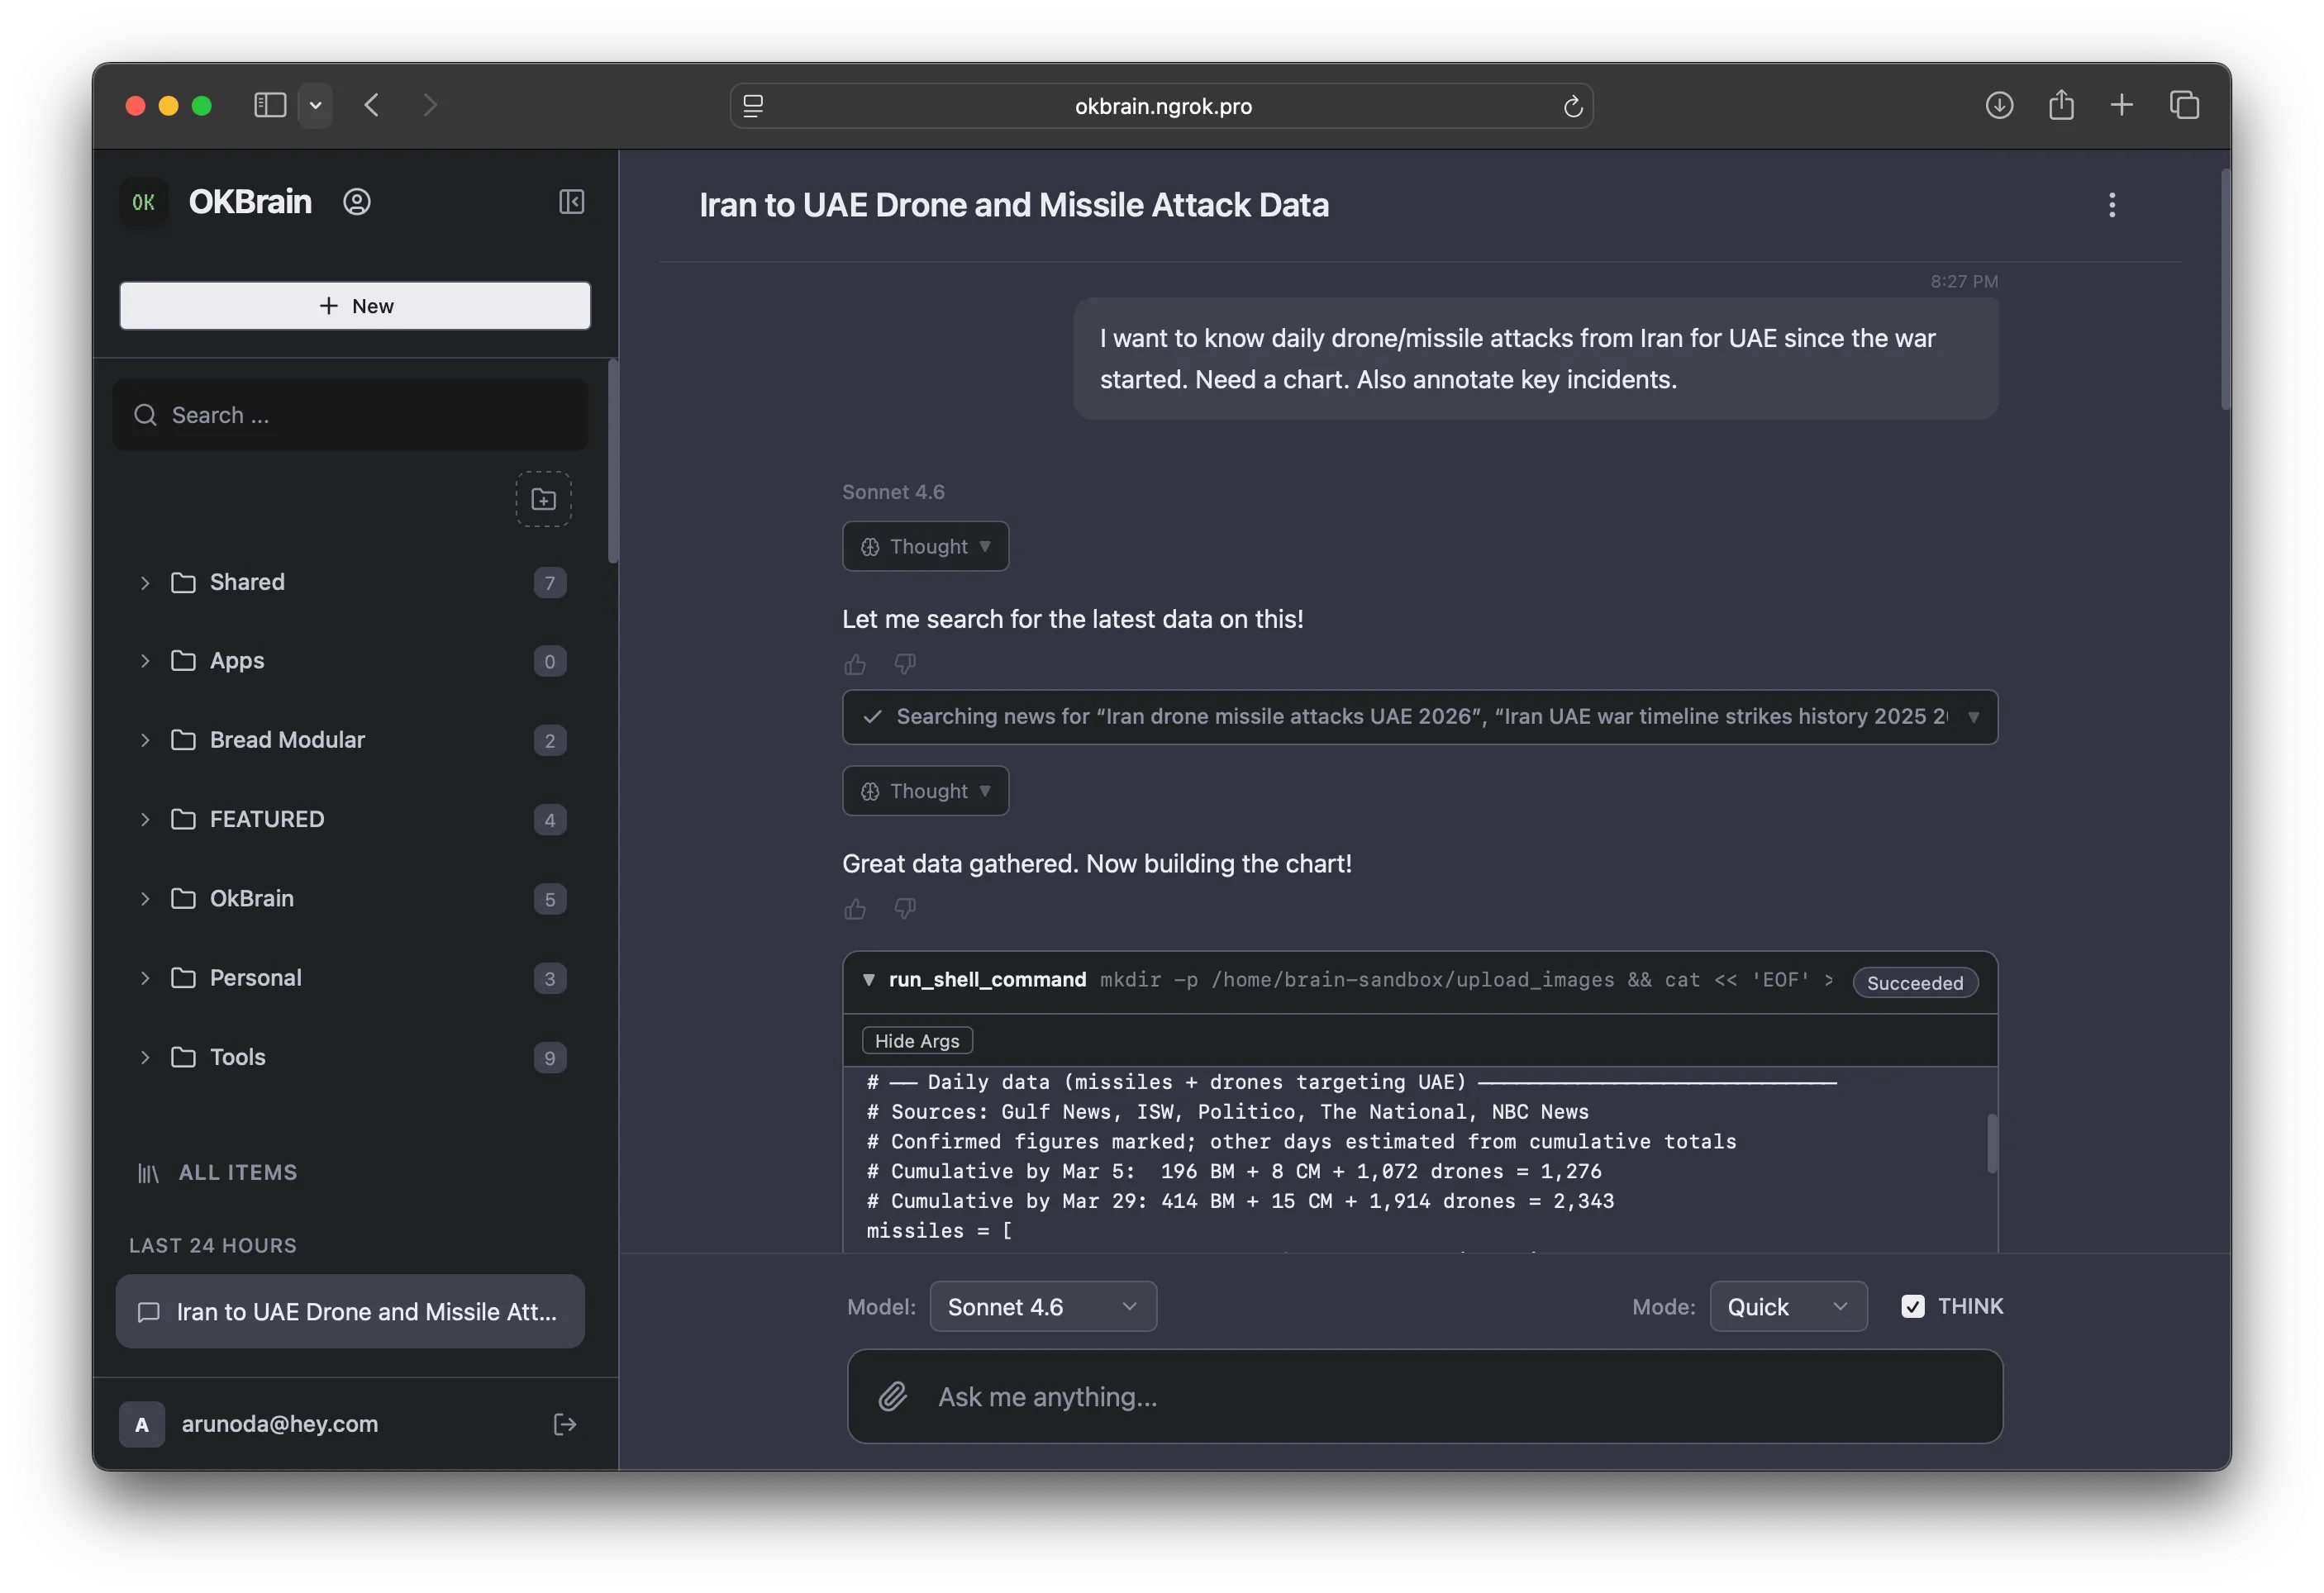Give a thumbs down below the chart message

click(x=904, y=908)
